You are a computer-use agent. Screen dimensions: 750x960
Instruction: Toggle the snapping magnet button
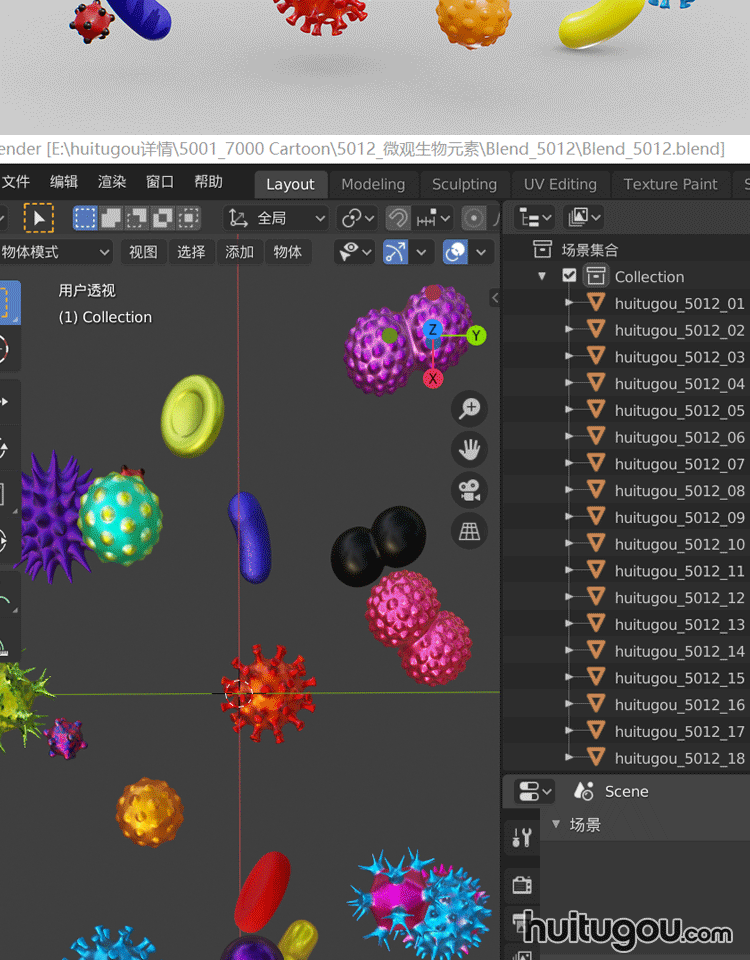click(x=398, y=218)
